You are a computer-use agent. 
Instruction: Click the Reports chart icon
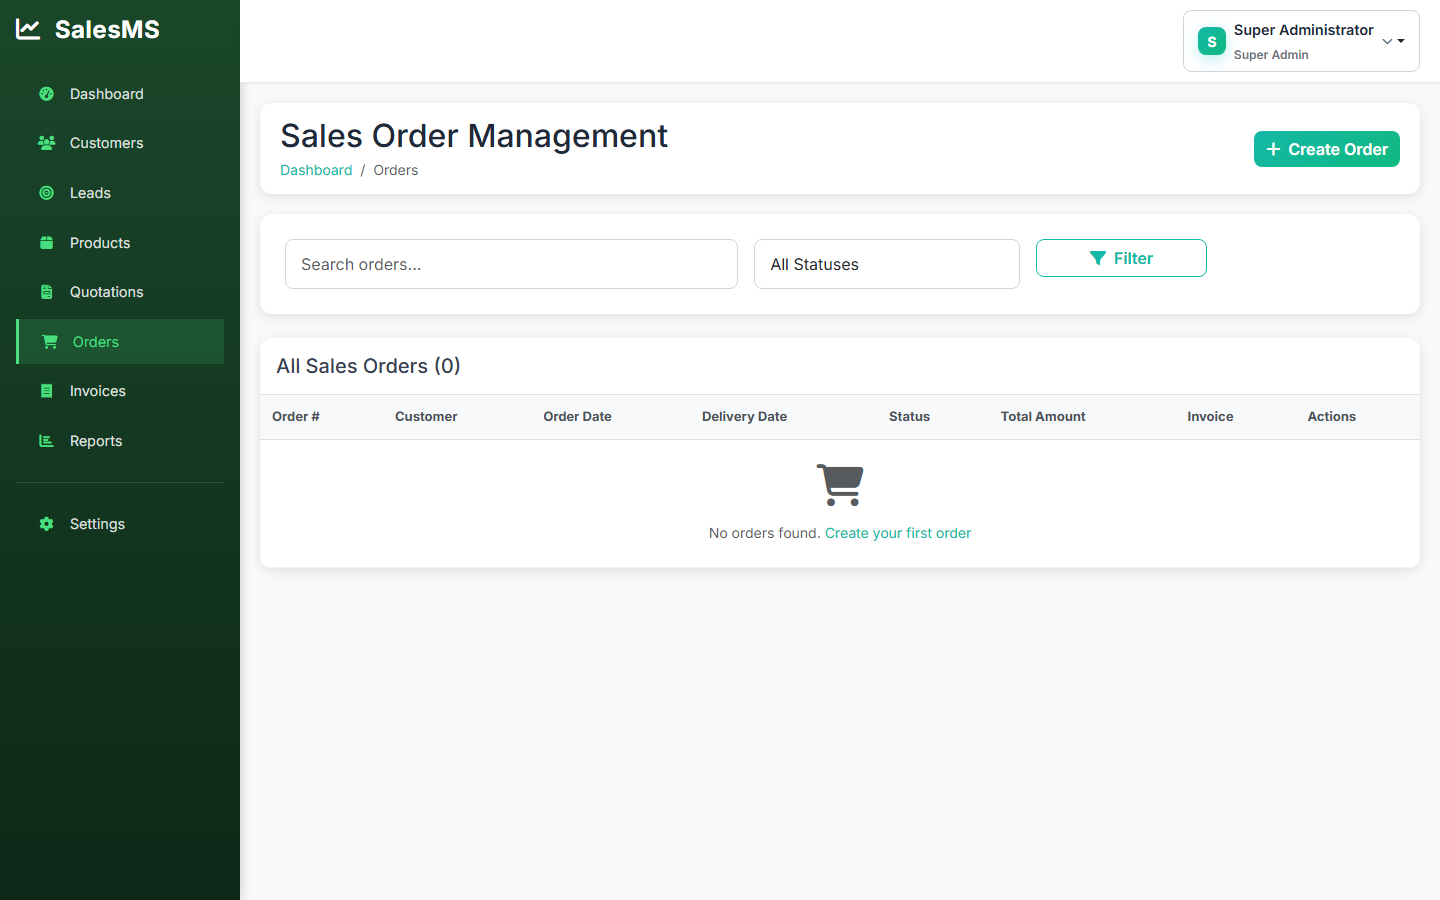[46, 441]
